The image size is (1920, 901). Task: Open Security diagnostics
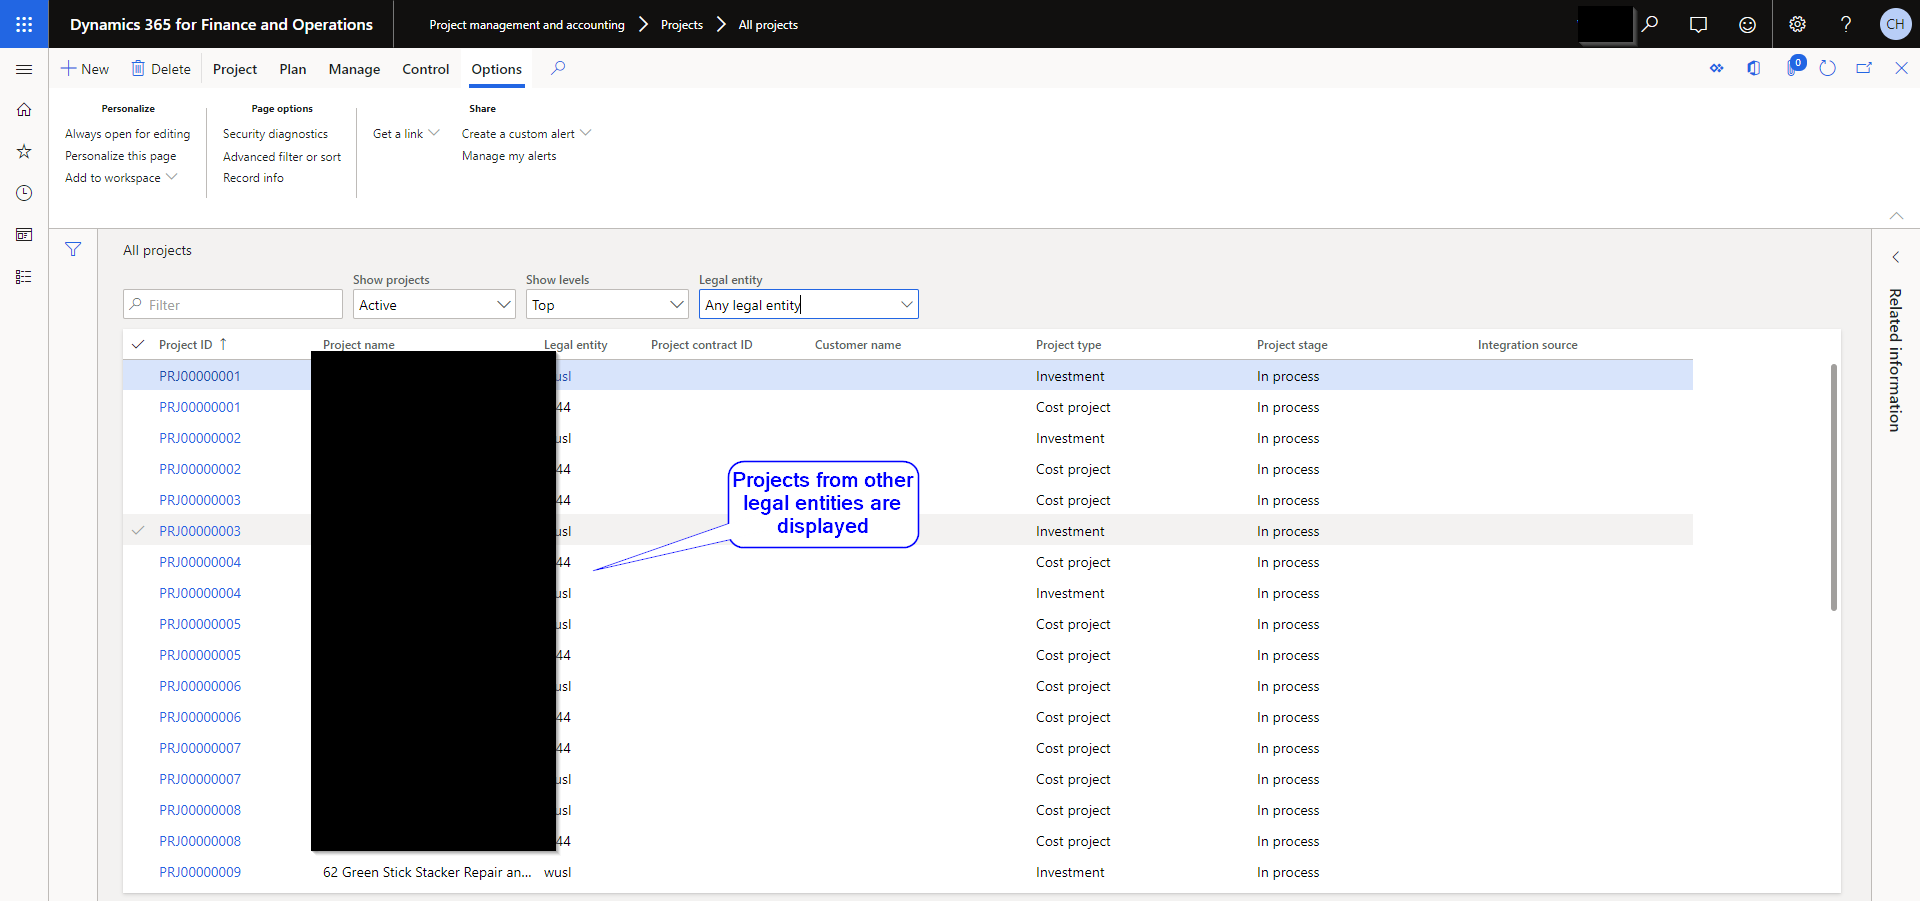[275, 134]
